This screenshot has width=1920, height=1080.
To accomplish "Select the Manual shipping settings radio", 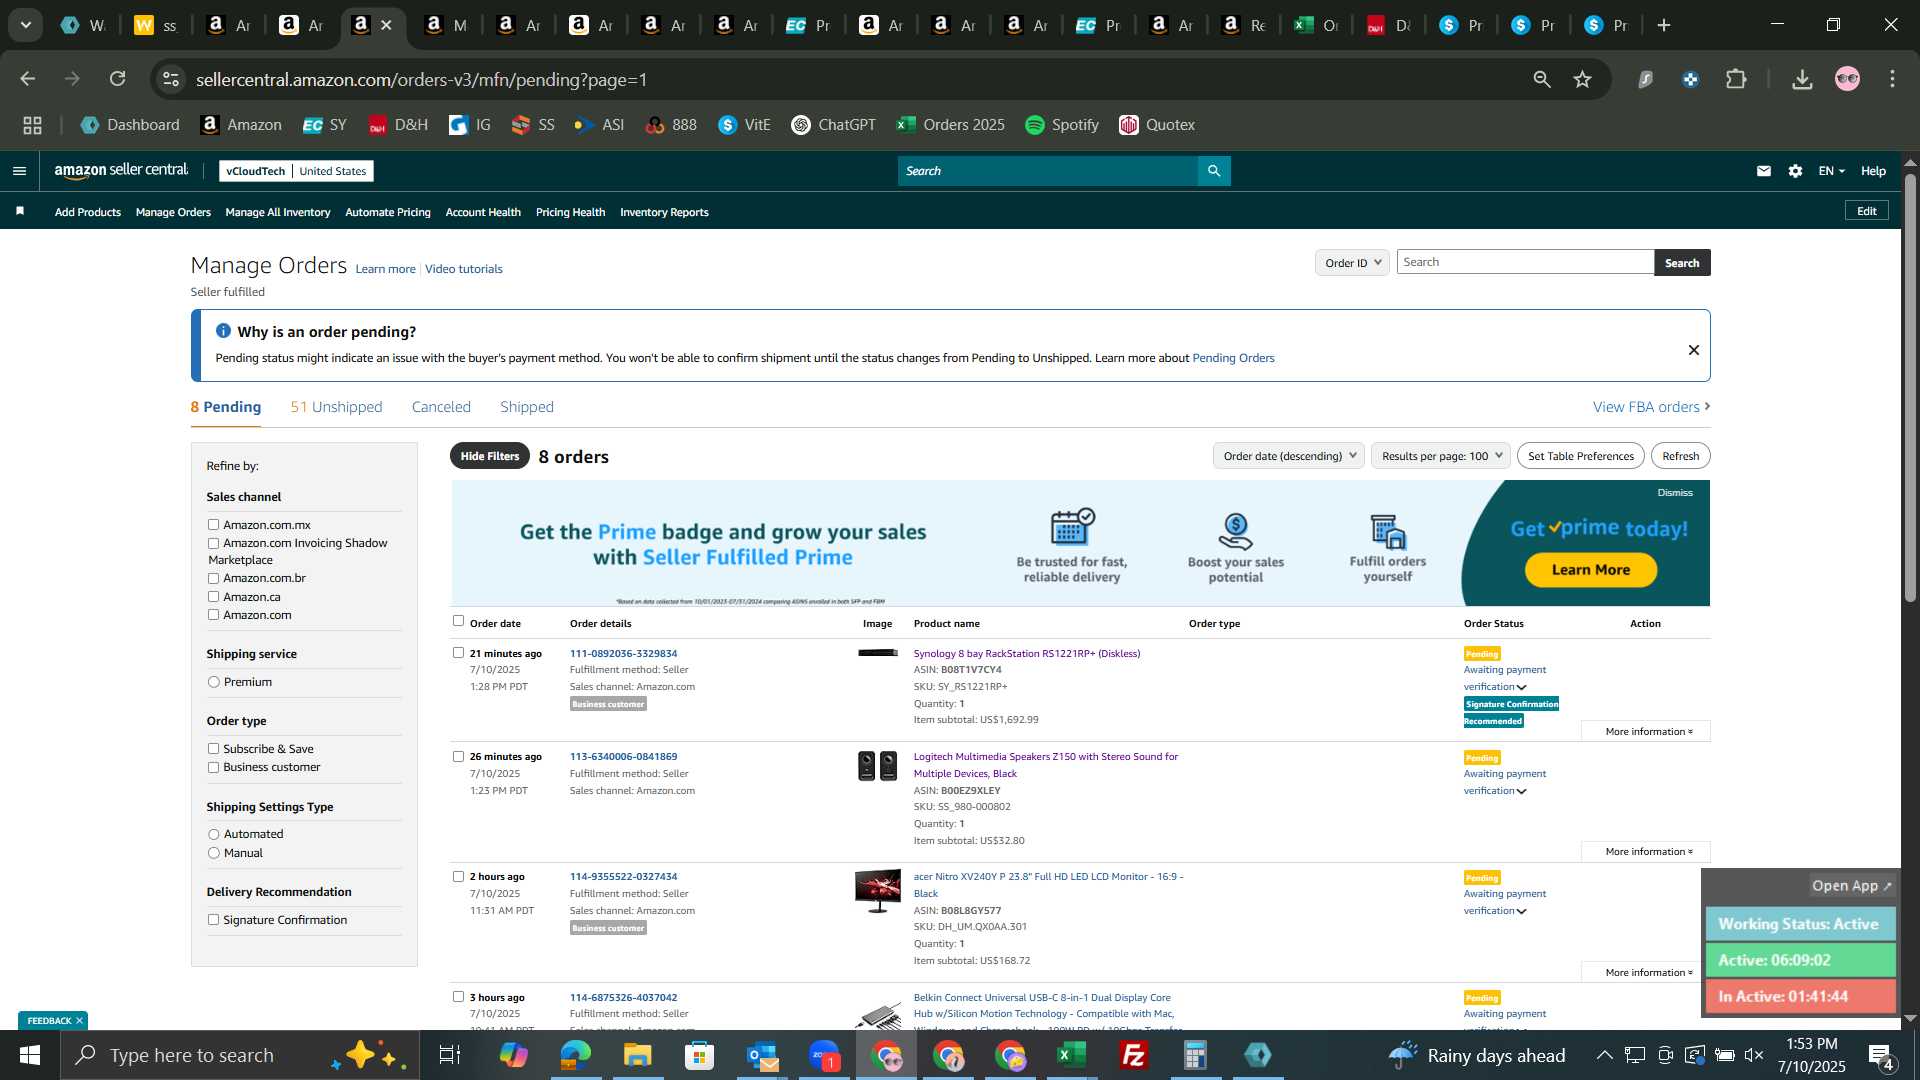I will tap(213, 853).
